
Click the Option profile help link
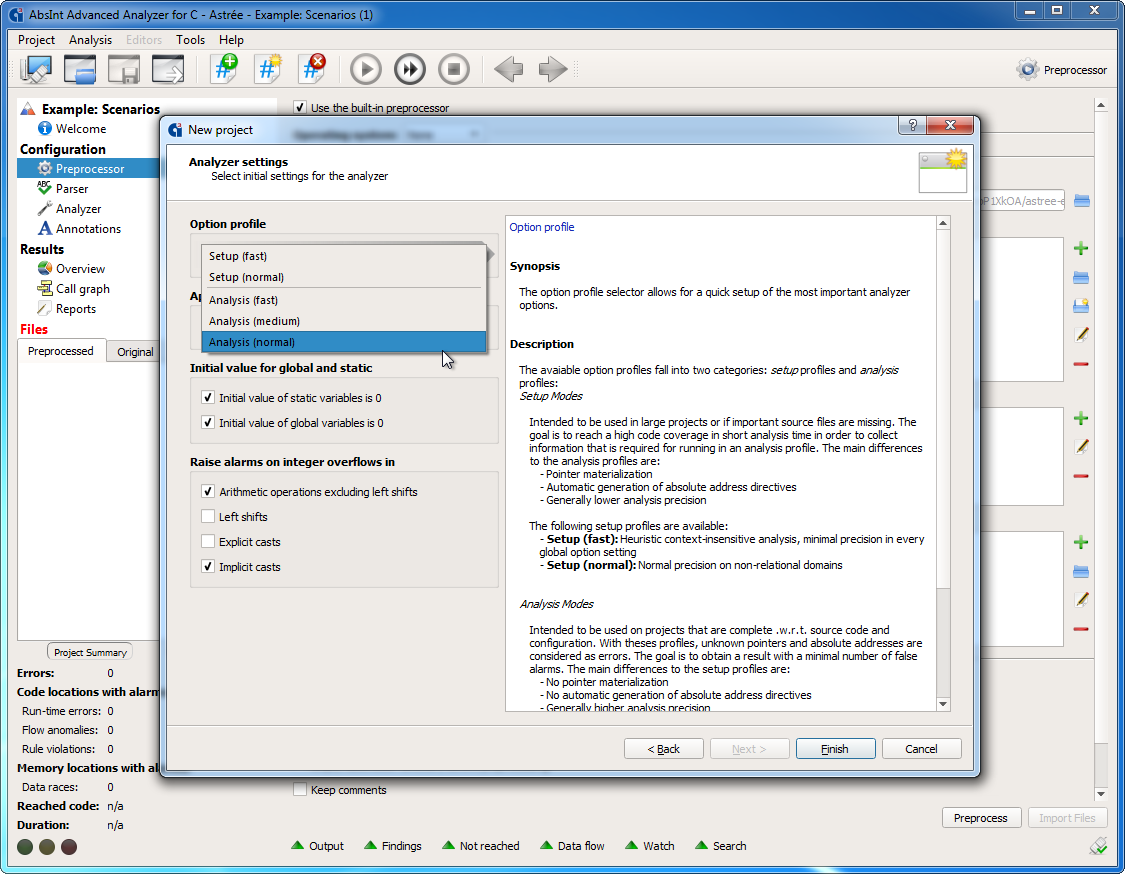click(x=542, y=227)
